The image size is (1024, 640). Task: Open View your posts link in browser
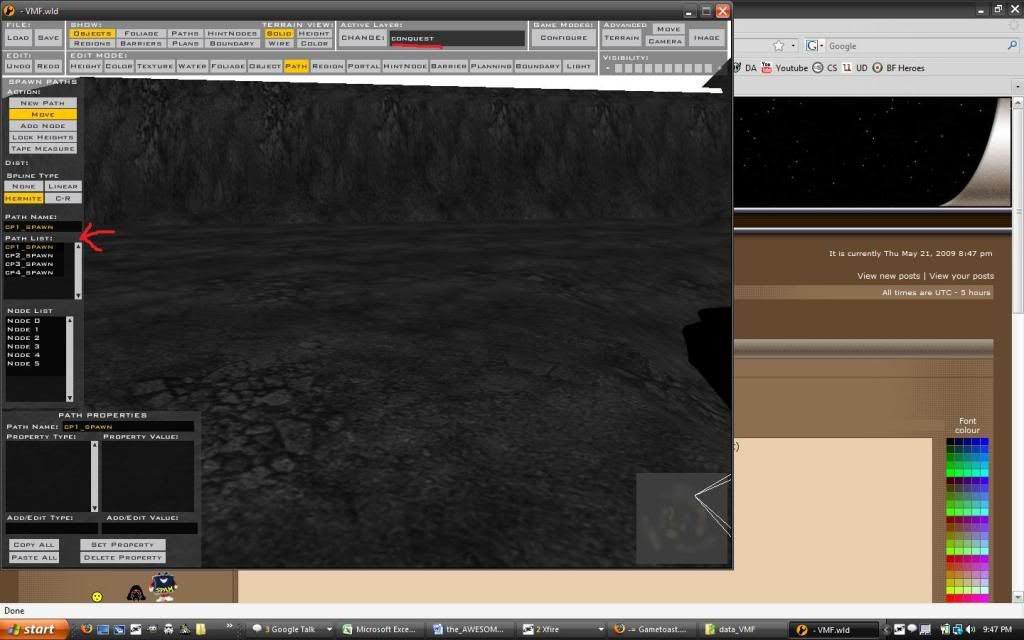coord(961,276)
